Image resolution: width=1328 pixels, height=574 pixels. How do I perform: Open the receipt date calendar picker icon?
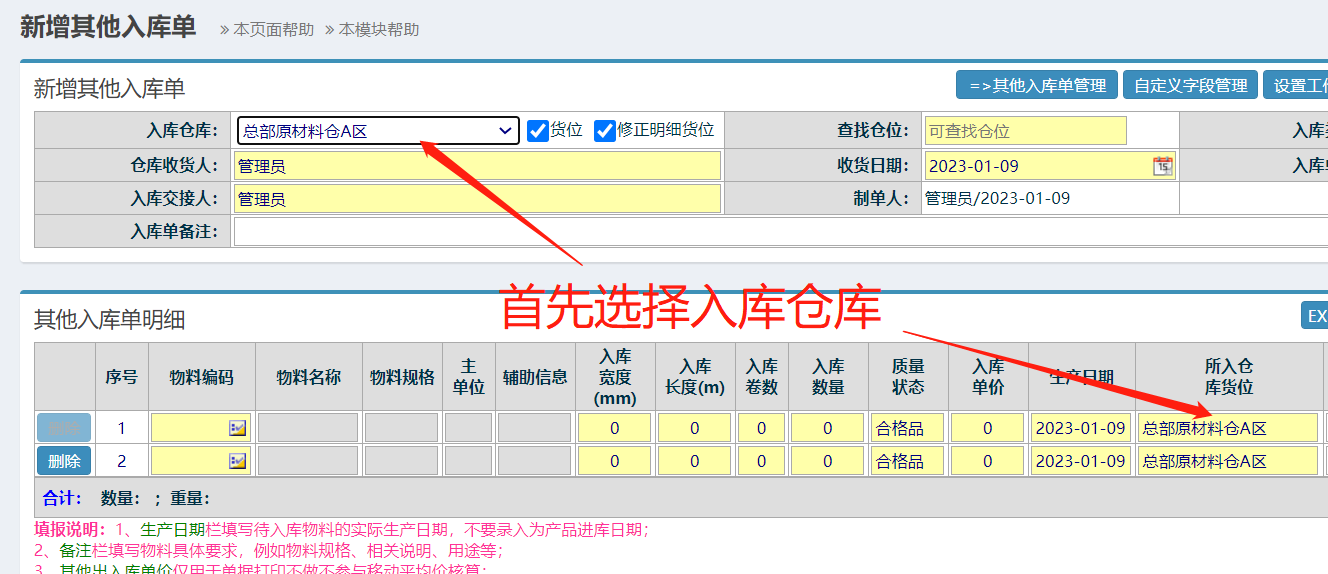[1162, 166]
